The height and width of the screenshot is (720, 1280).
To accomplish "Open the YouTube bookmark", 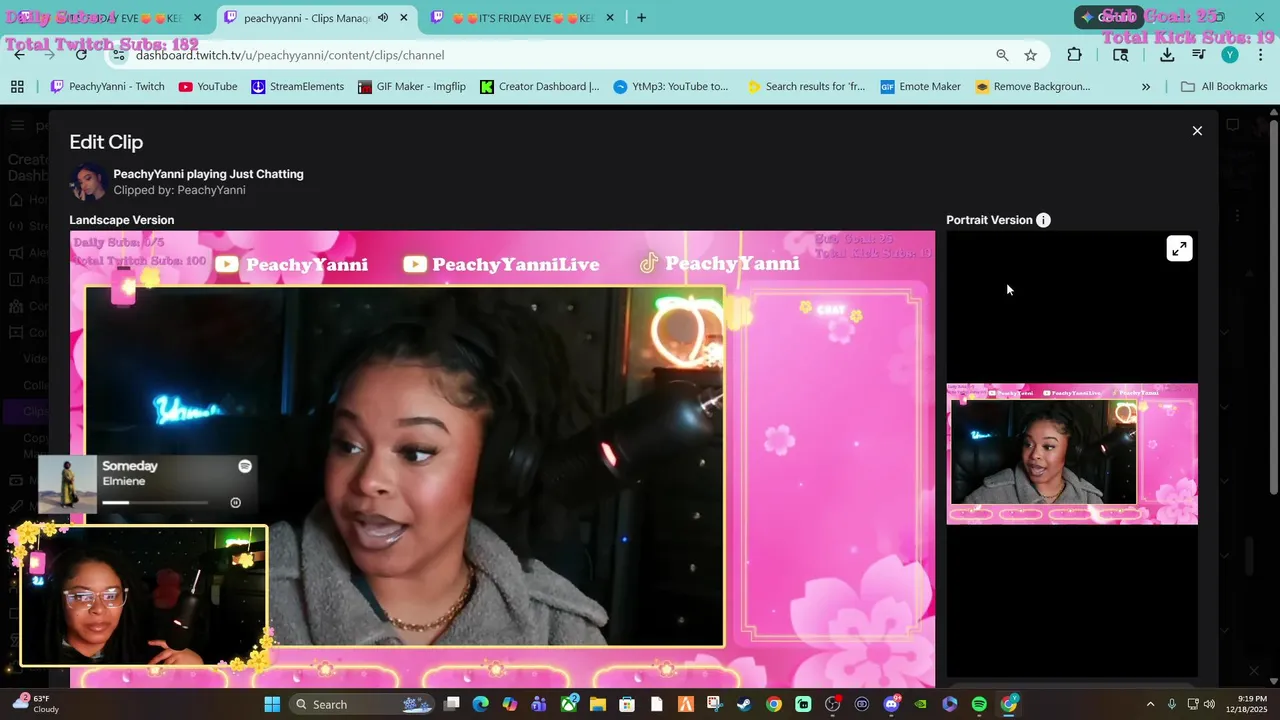I will pyautogui.click(x=208, y=87).
